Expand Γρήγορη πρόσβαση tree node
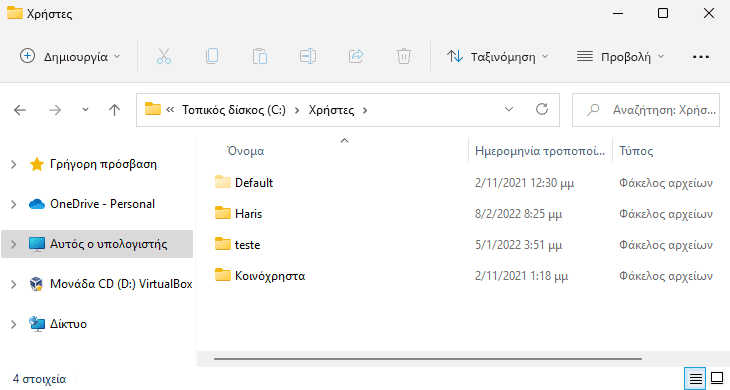Viewport: 730px width, 390px height. tap(14, 164)
